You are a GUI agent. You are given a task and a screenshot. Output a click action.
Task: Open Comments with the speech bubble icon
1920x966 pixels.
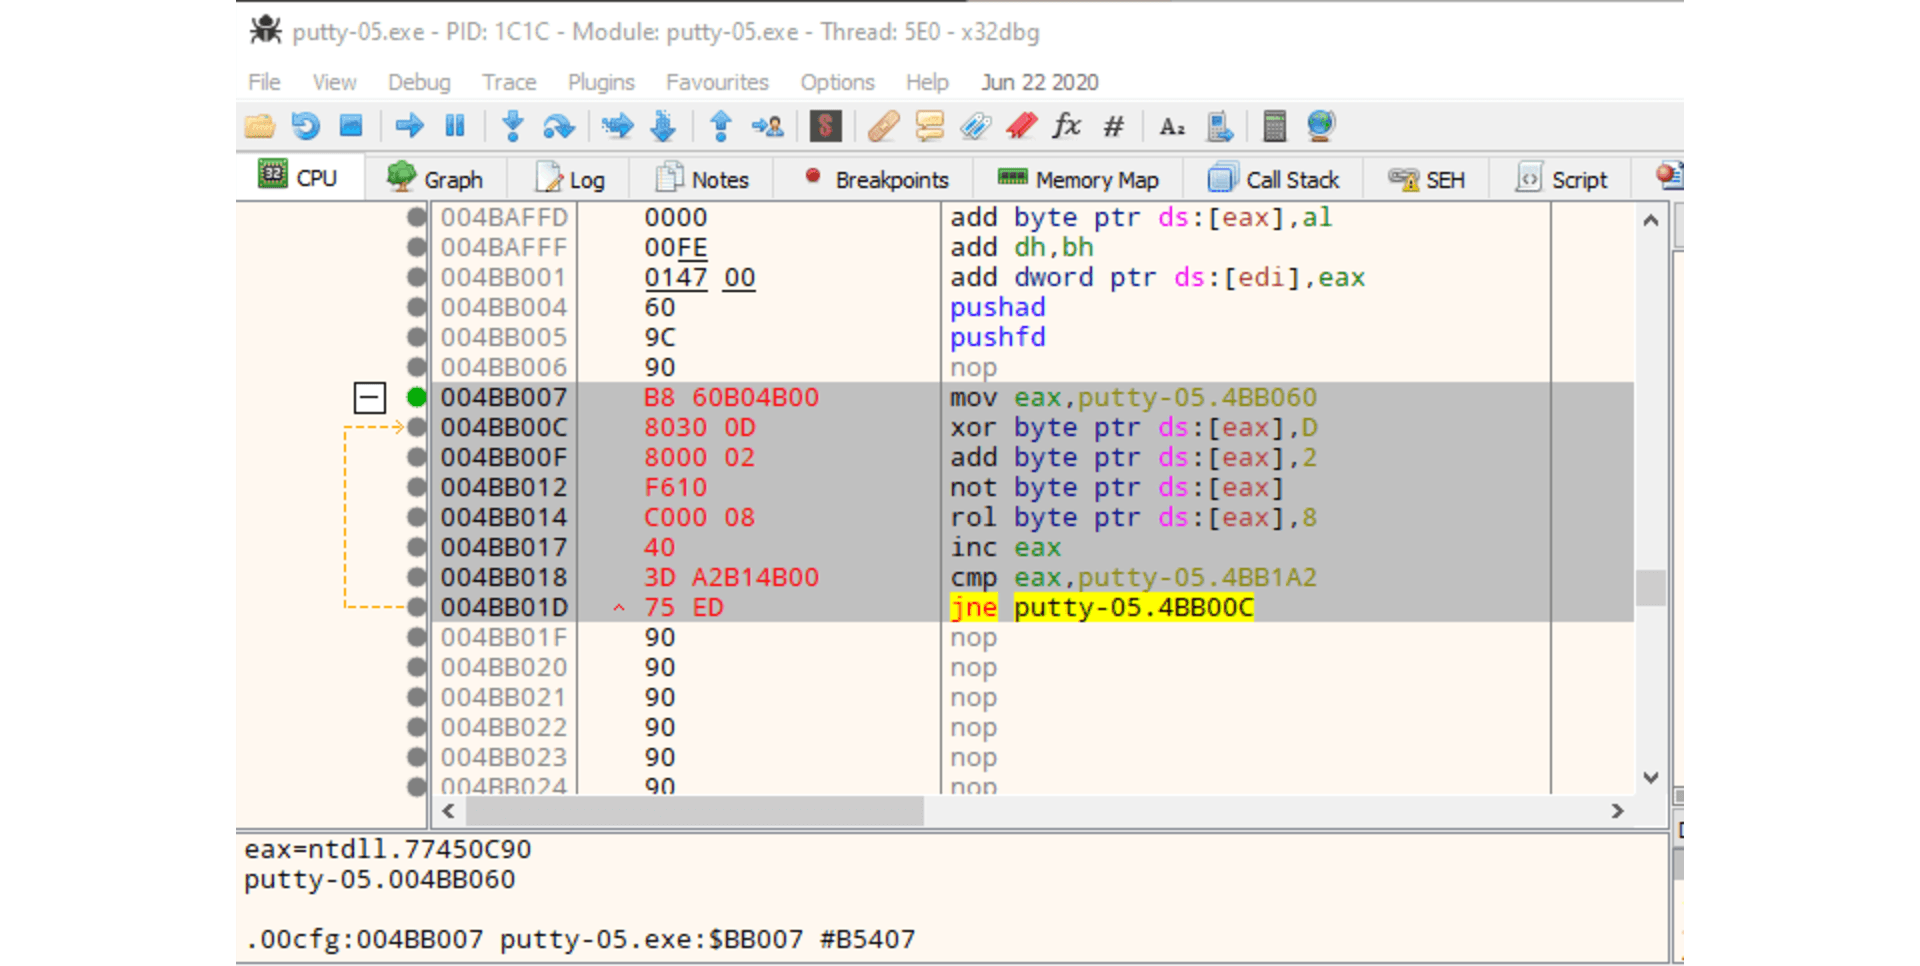[x=930, y=126]
